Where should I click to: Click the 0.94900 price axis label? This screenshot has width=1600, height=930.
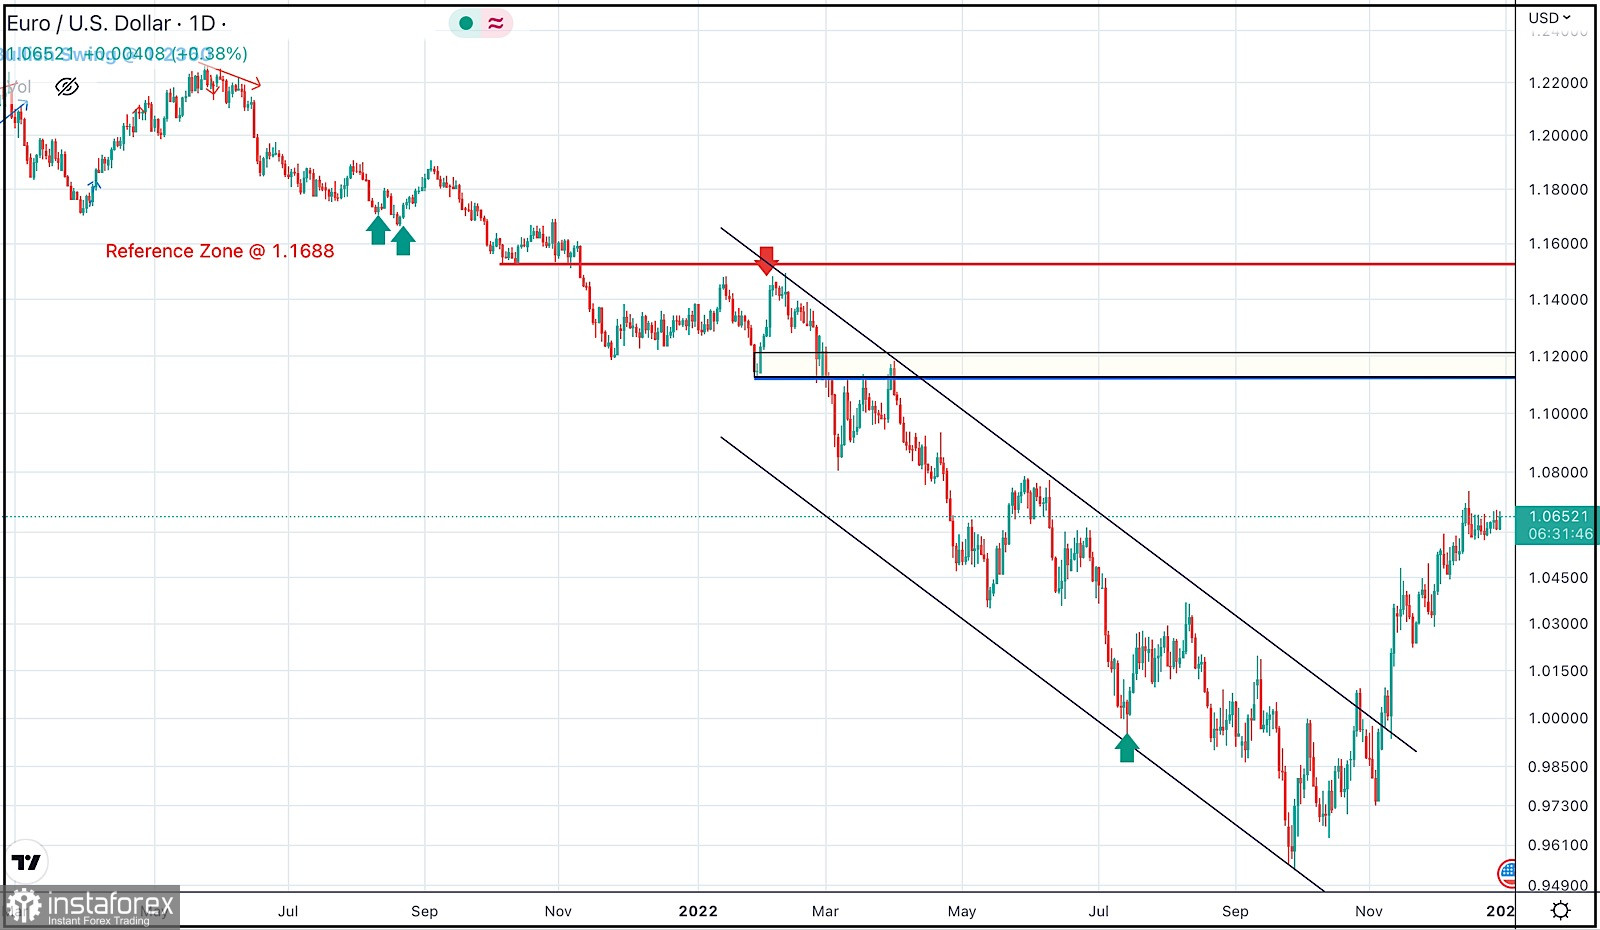click(x=1558, y=886)
